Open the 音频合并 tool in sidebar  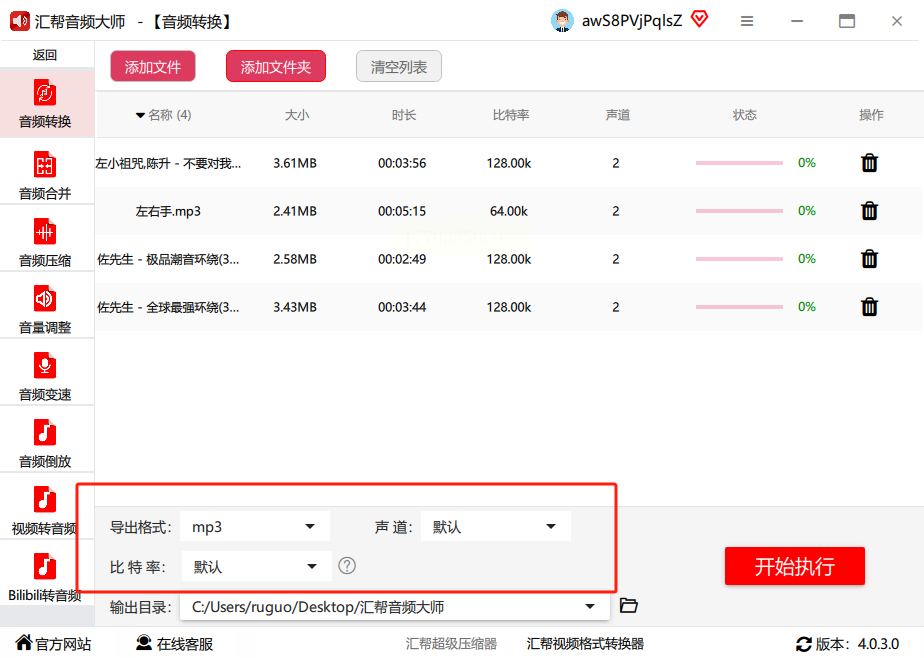45,175
